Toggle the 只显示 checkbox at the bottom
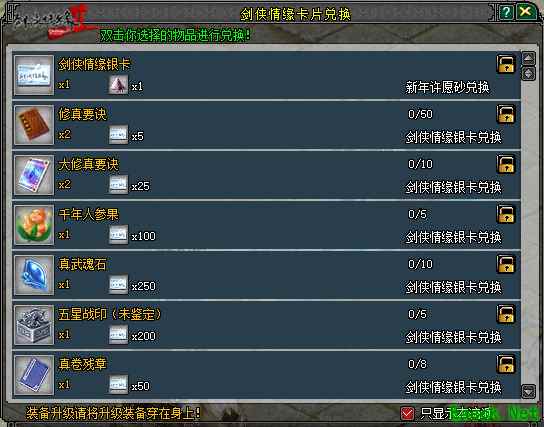The image size is (544, 427). 407,413
